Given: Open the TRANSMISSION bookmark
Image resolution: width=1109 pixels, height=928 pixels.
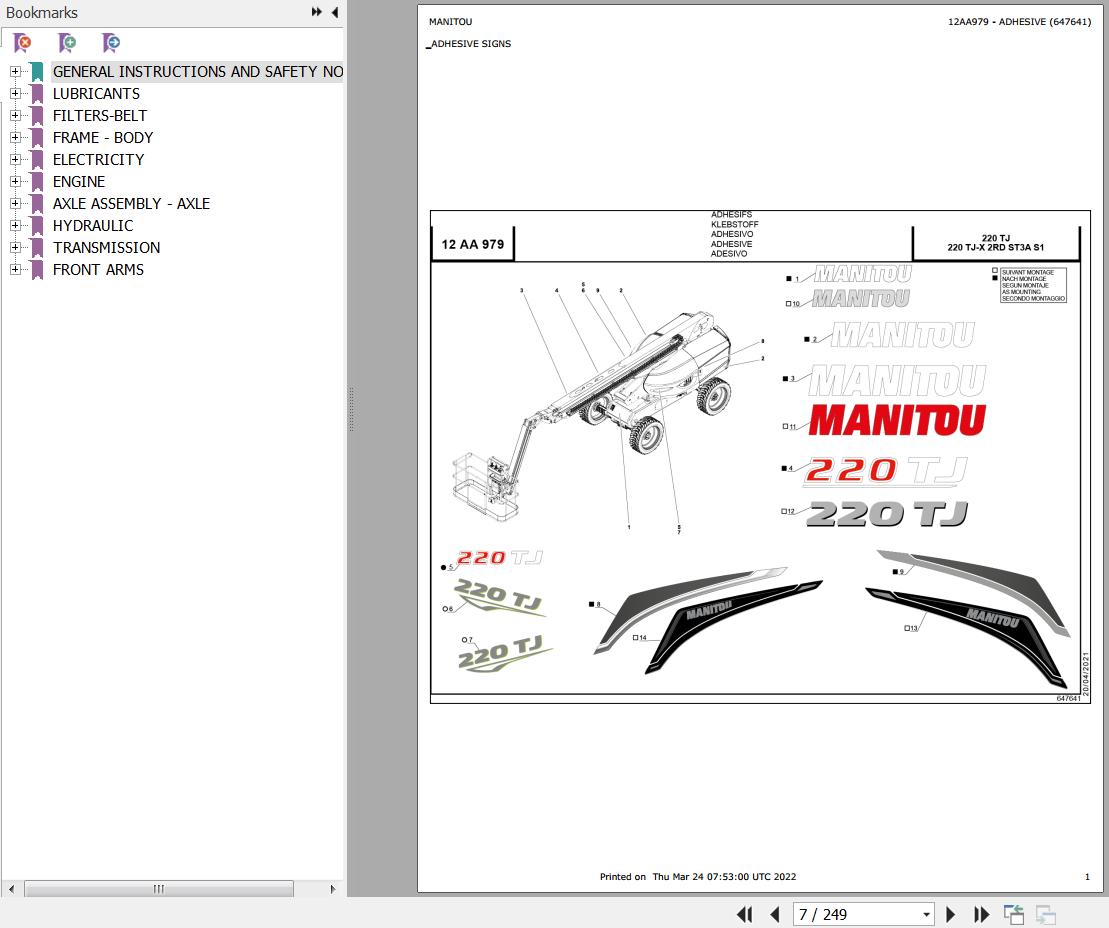Looking at the screenshot, I should [106, 248].
